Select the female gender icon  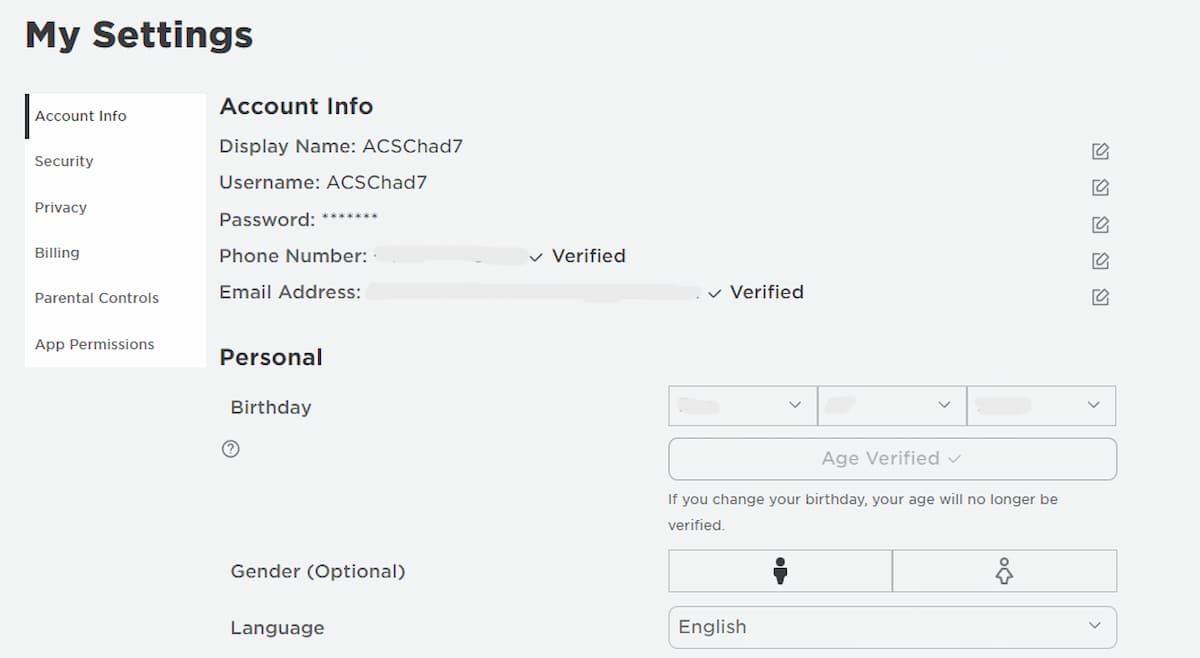(1004, 570)
